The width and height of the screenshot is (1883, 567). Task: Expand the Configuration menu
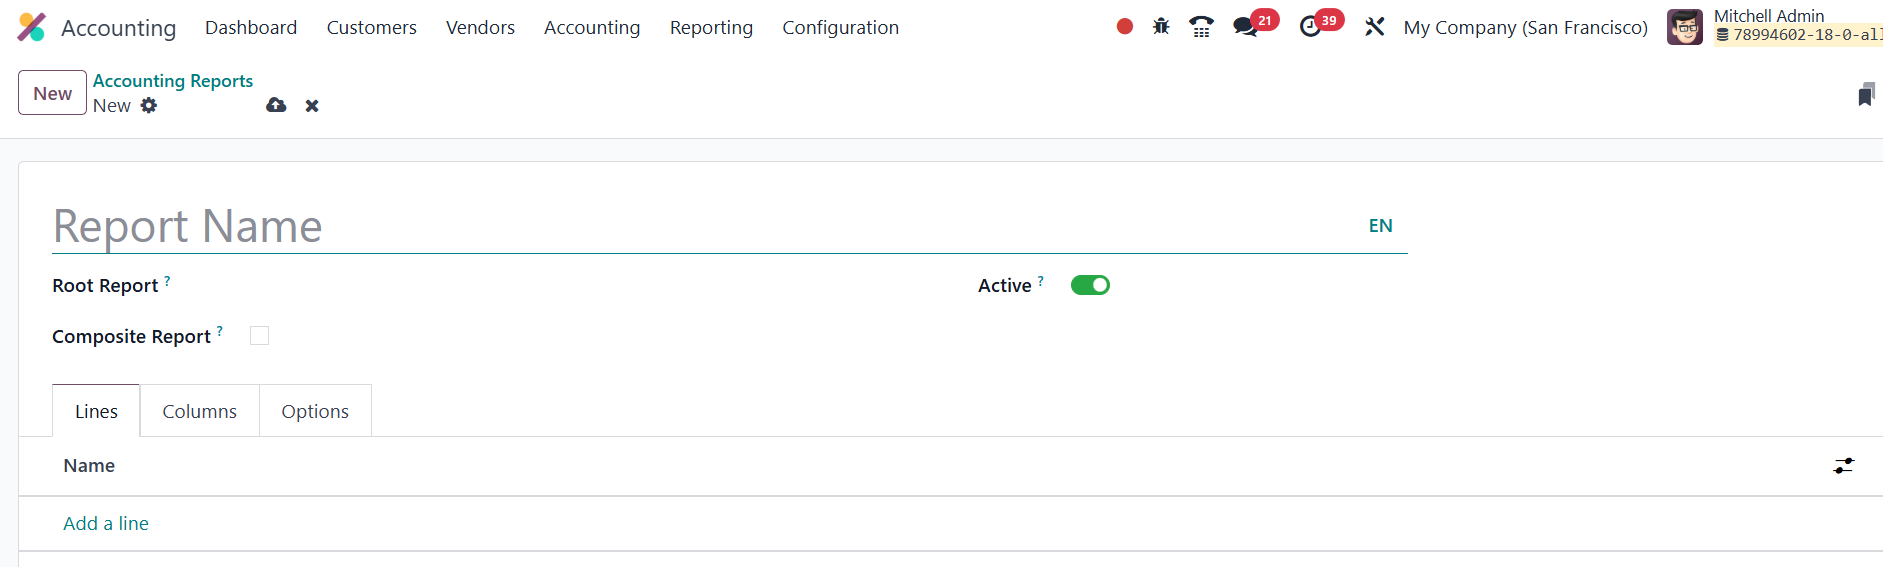pyautogui.click(x=840, y=28)
